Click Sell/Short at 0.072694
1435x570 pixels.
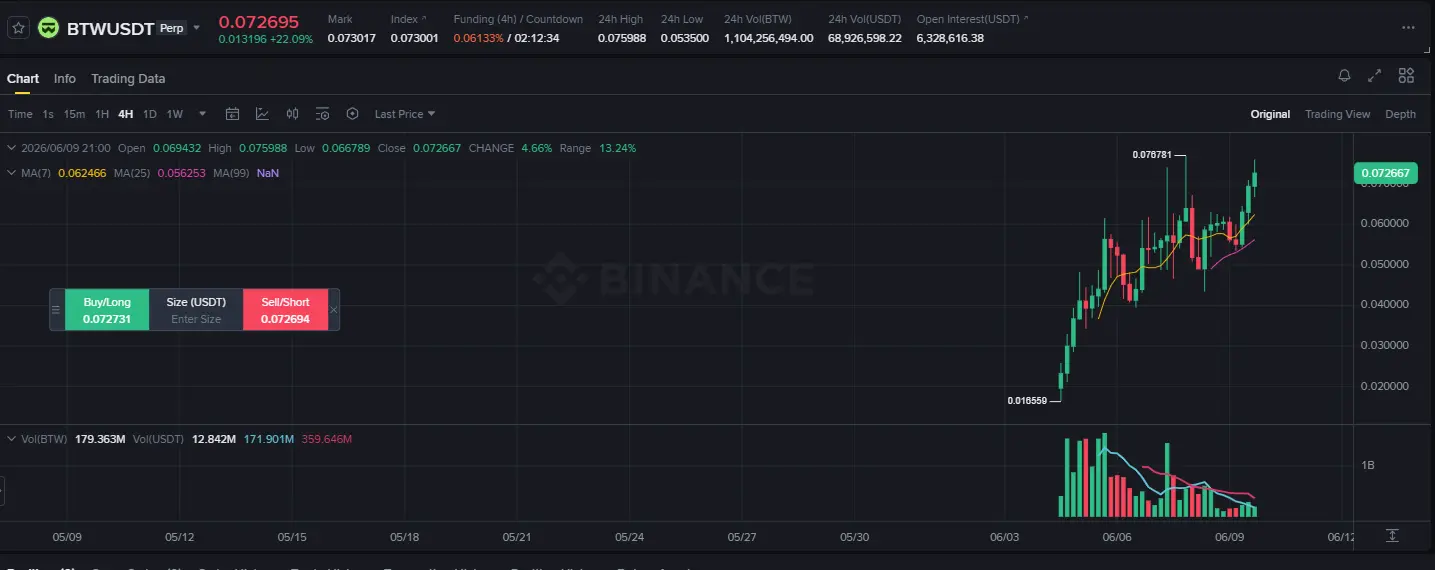click(x=285, y=310)
